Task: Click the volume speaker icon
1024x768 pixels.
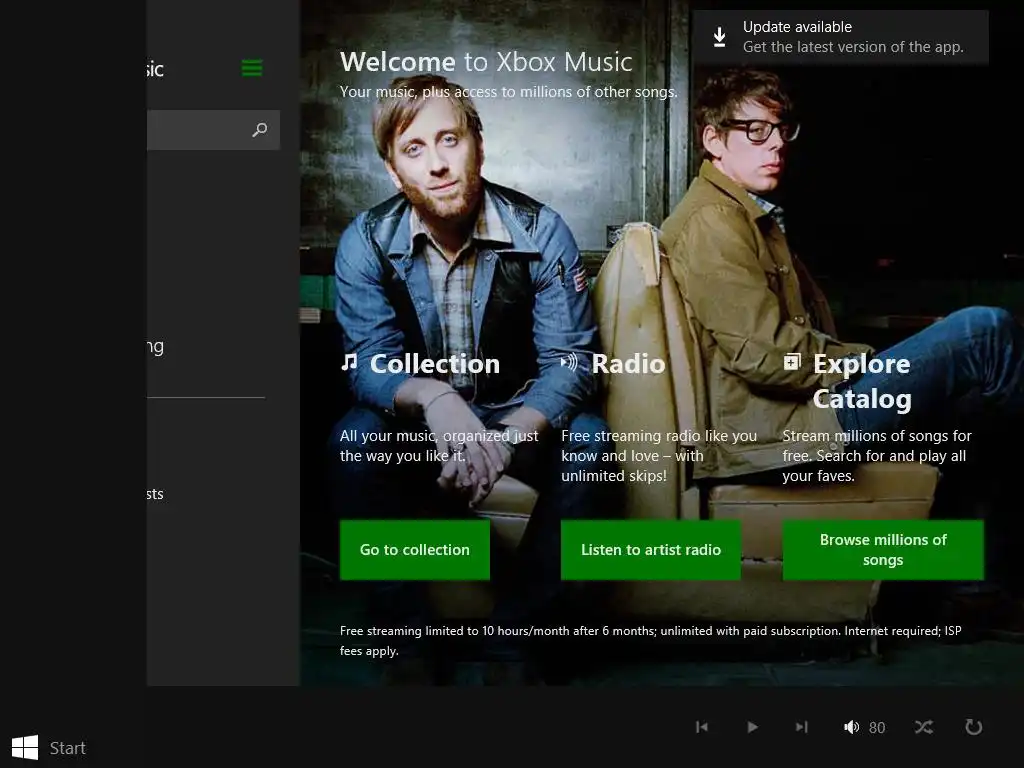Action: point(851,727)
